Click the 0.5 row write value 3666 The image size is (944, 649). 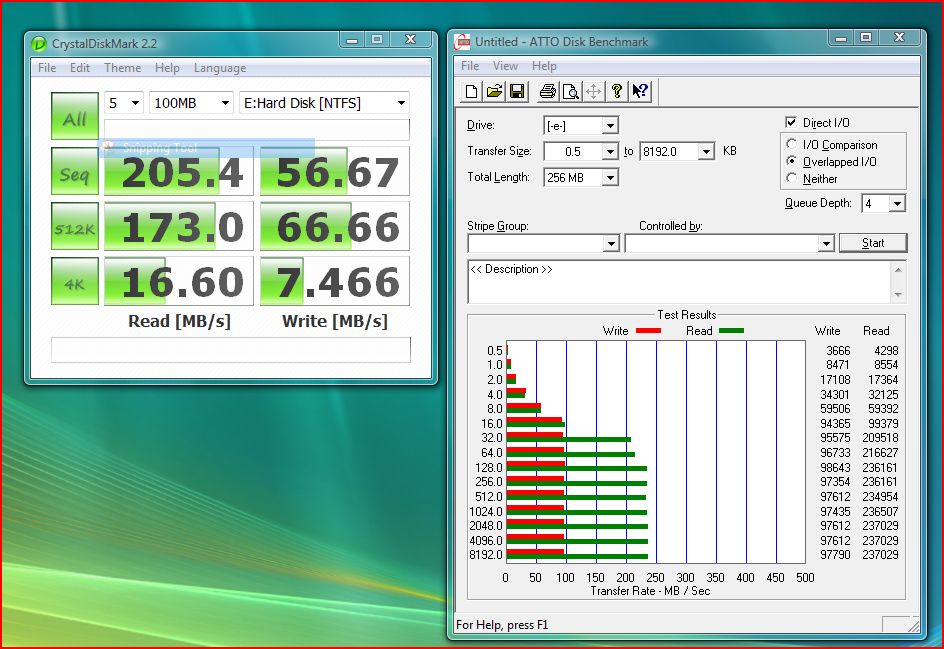point(838,350)
